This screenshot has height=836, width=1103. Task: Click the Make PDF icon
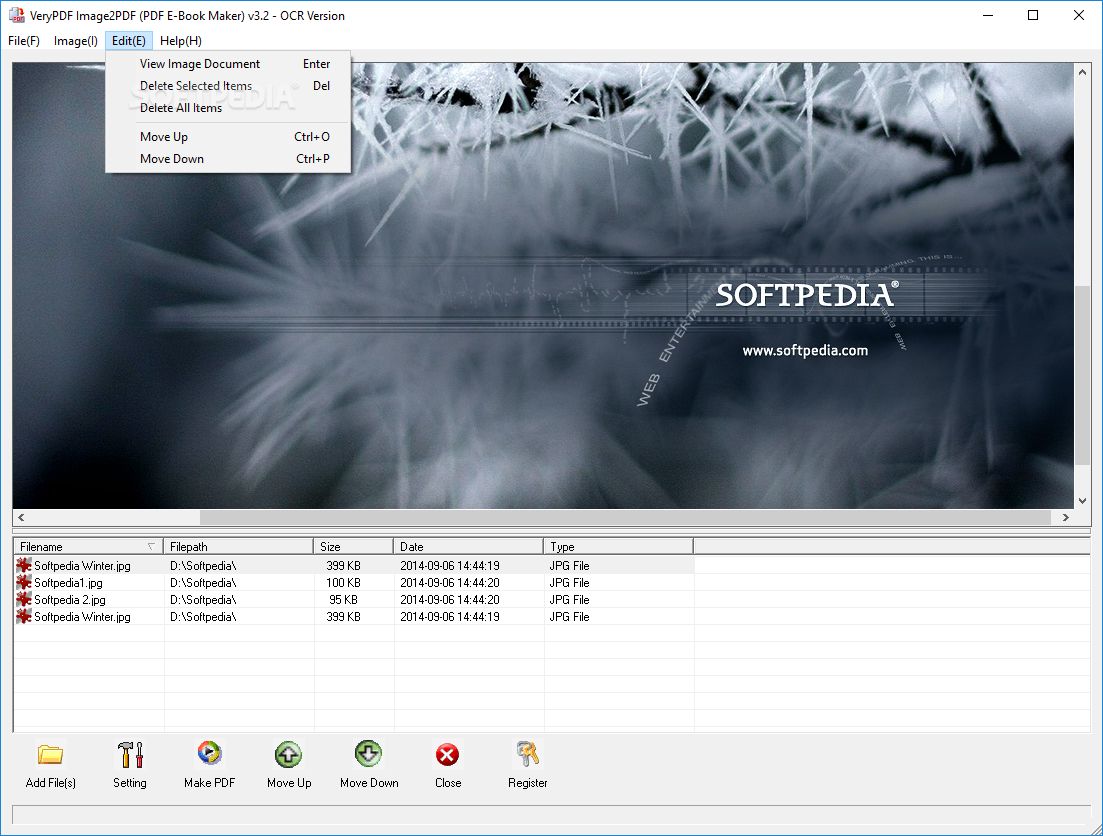[x=210, y=754]
